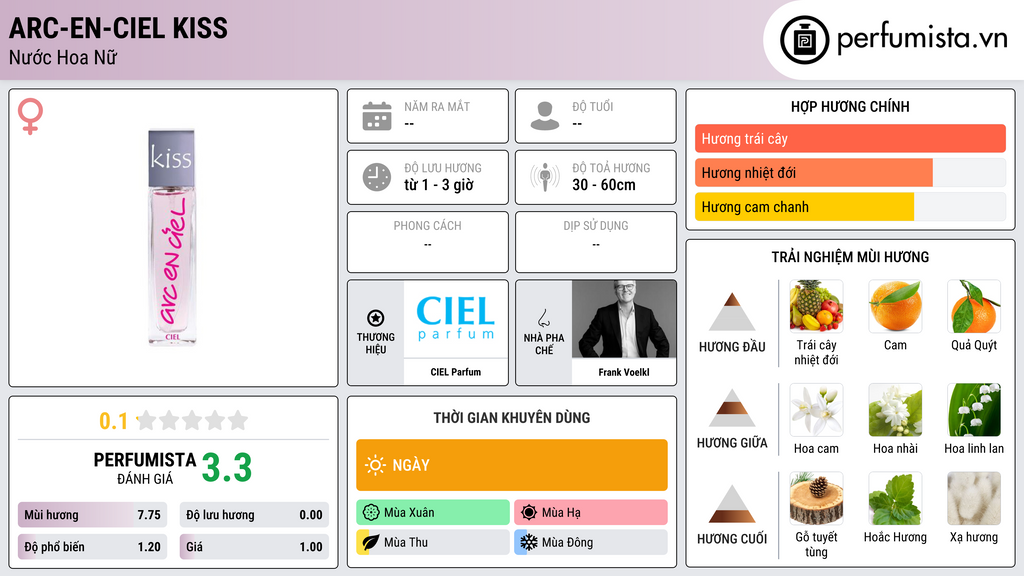Click the five-star rating row
This screenshot has height=576, width=1024.
pos(193,420)
